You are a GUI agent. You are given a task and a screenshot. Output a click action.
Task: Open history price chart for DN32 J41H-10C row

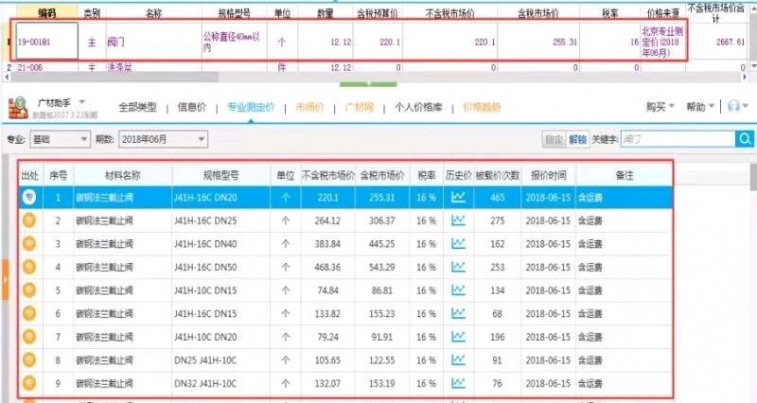coord(458,383)
